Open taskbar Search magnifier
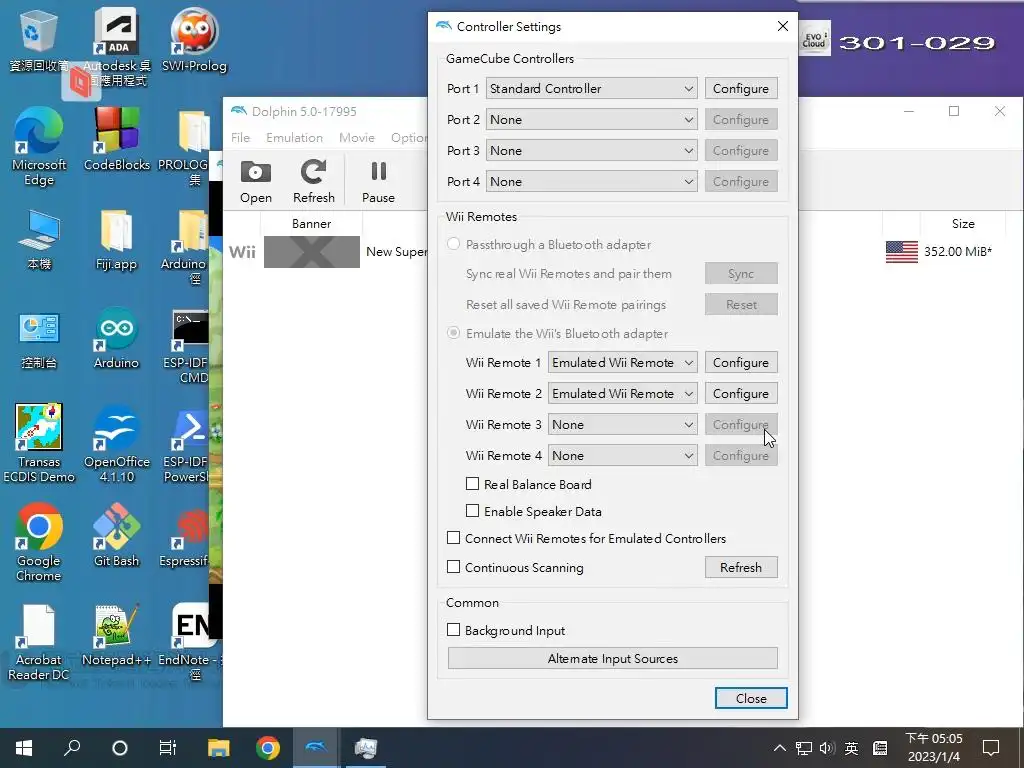Viewport: 1024px width, 768px height. 72,748
